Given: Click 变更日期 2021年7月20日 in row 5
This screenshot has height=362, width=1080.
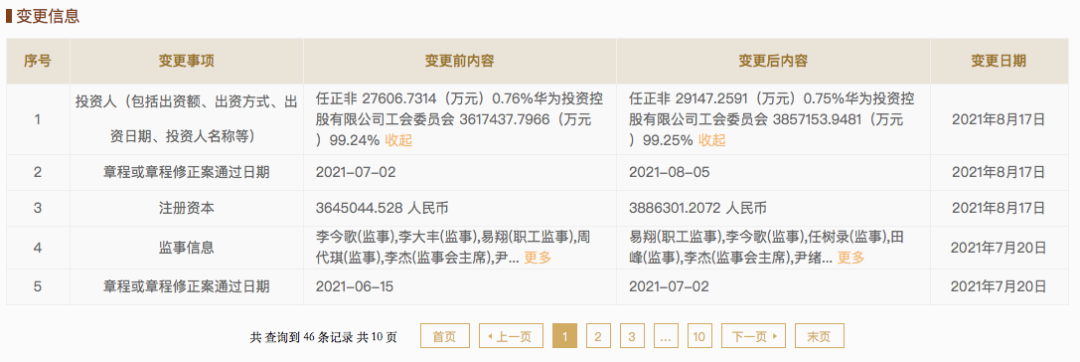Looking at the screenshot, I should 999,286.
